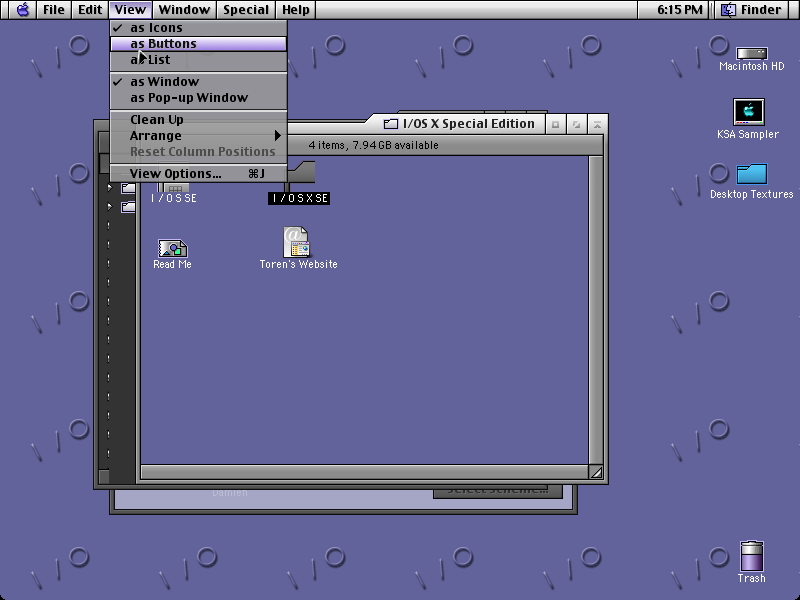Select 'as Window' menu entry
Image resolution: width=800 pixels, height=600 pixels.
coord(198,82)
